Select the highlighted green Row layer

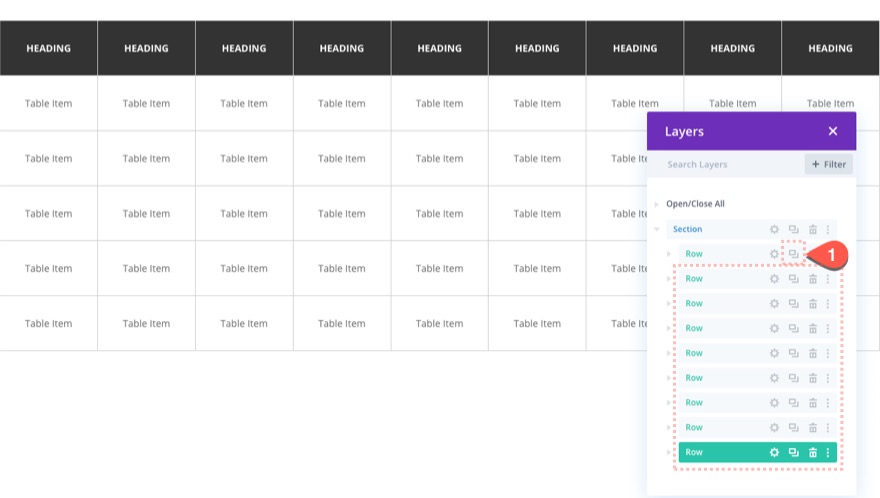(x=720, y=453)
